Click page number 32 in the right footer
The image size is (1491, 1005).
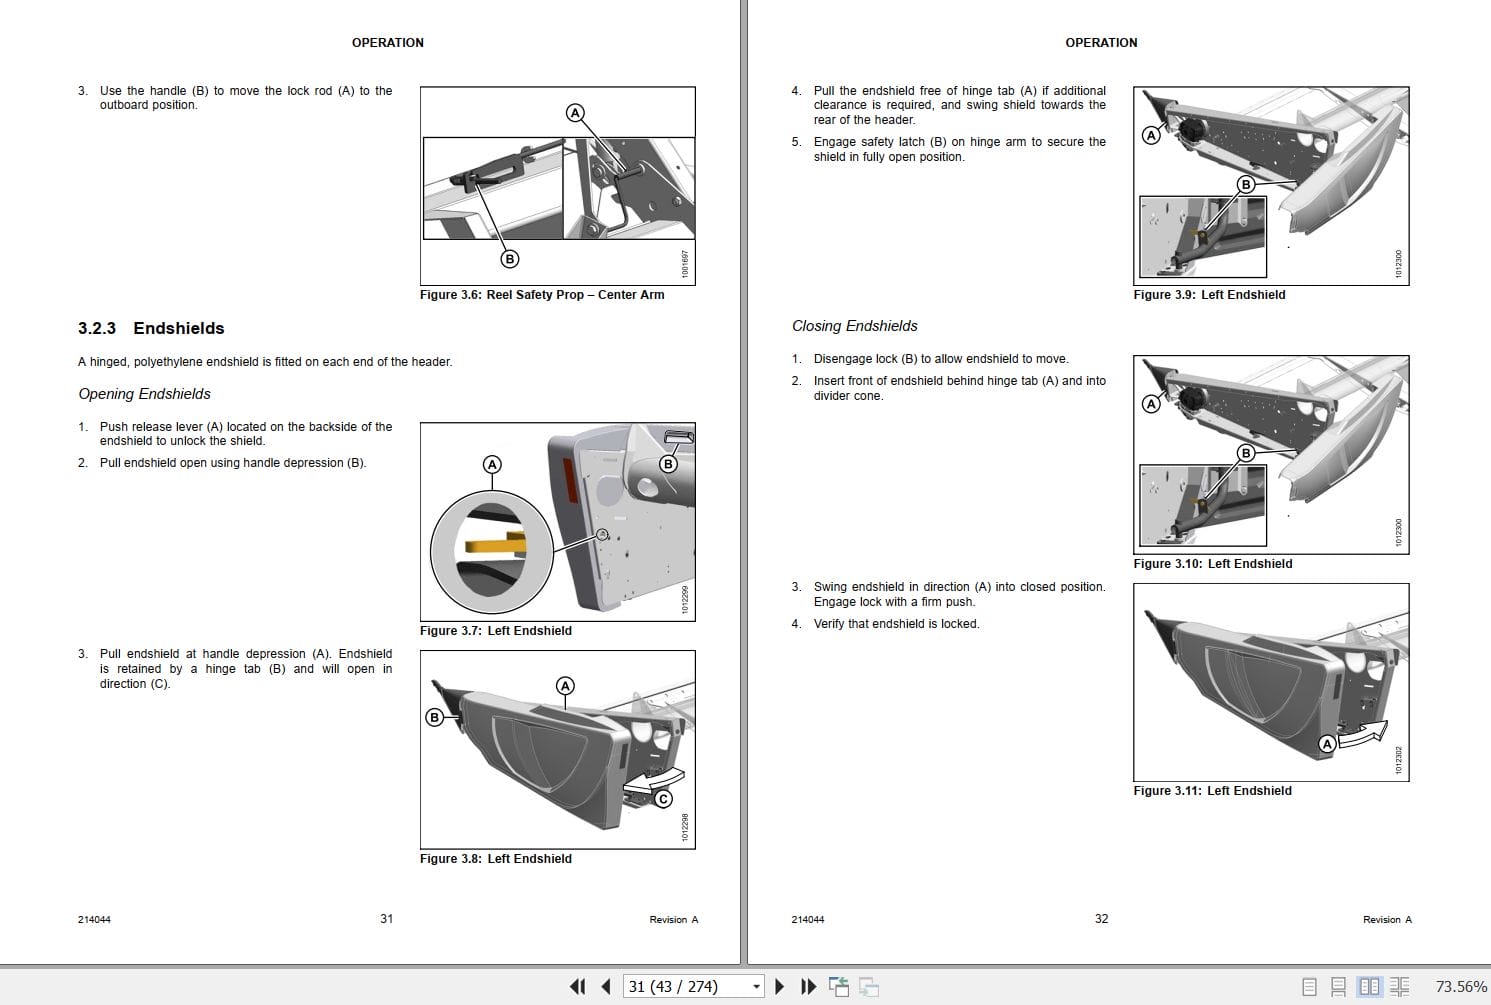click(1101, 919)
